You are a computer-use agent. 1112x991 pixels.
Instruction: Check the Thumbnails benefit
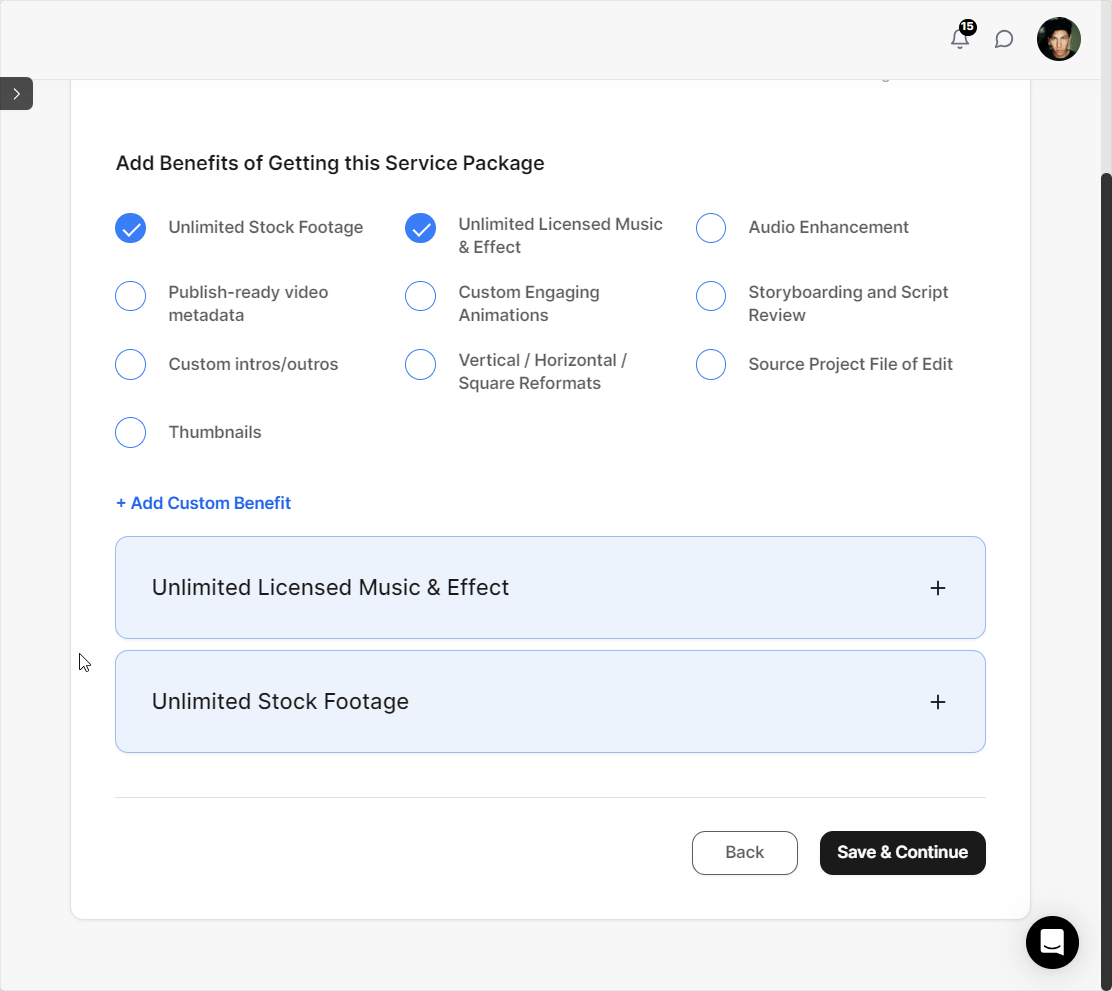pyautogui.click(x=130, y=433)
